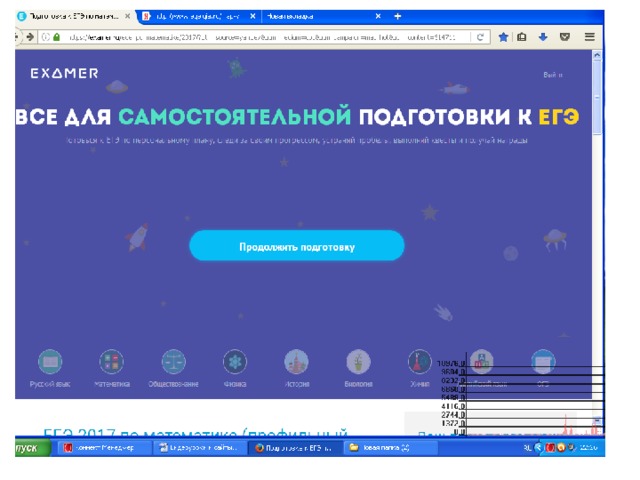Image resolution: width=640 pixels, height=480 pixels.
Task: Choose the Физика subject icon
Action: [x=235, y=362]
